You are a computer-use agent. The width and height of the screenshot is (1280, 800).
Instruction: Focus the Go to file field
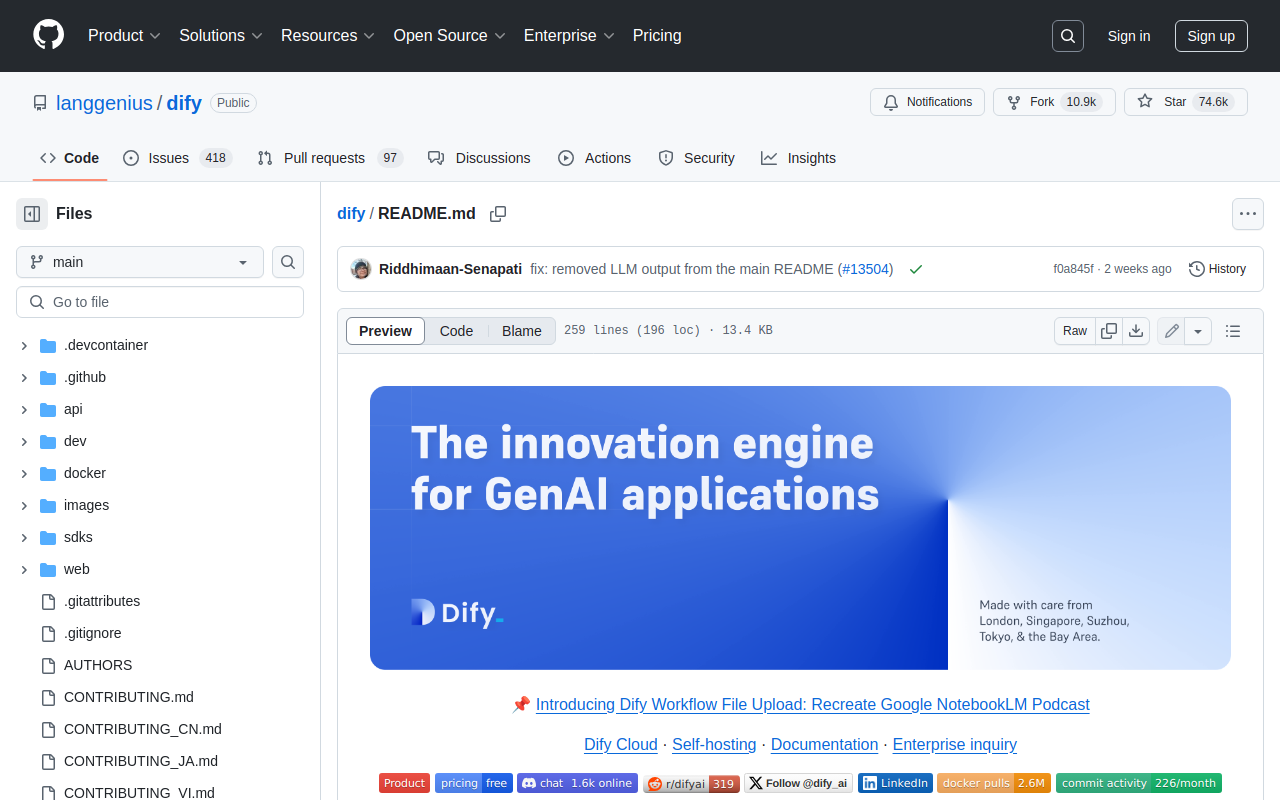[160, 302]
